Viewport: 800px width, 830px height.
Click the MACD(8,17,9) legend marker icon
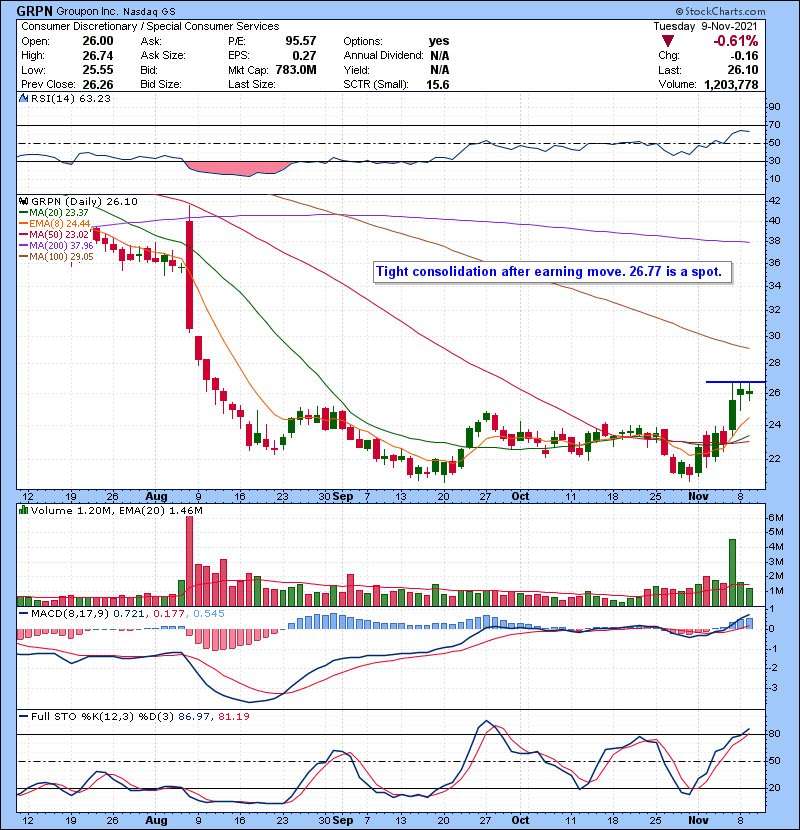coord(21,612)
